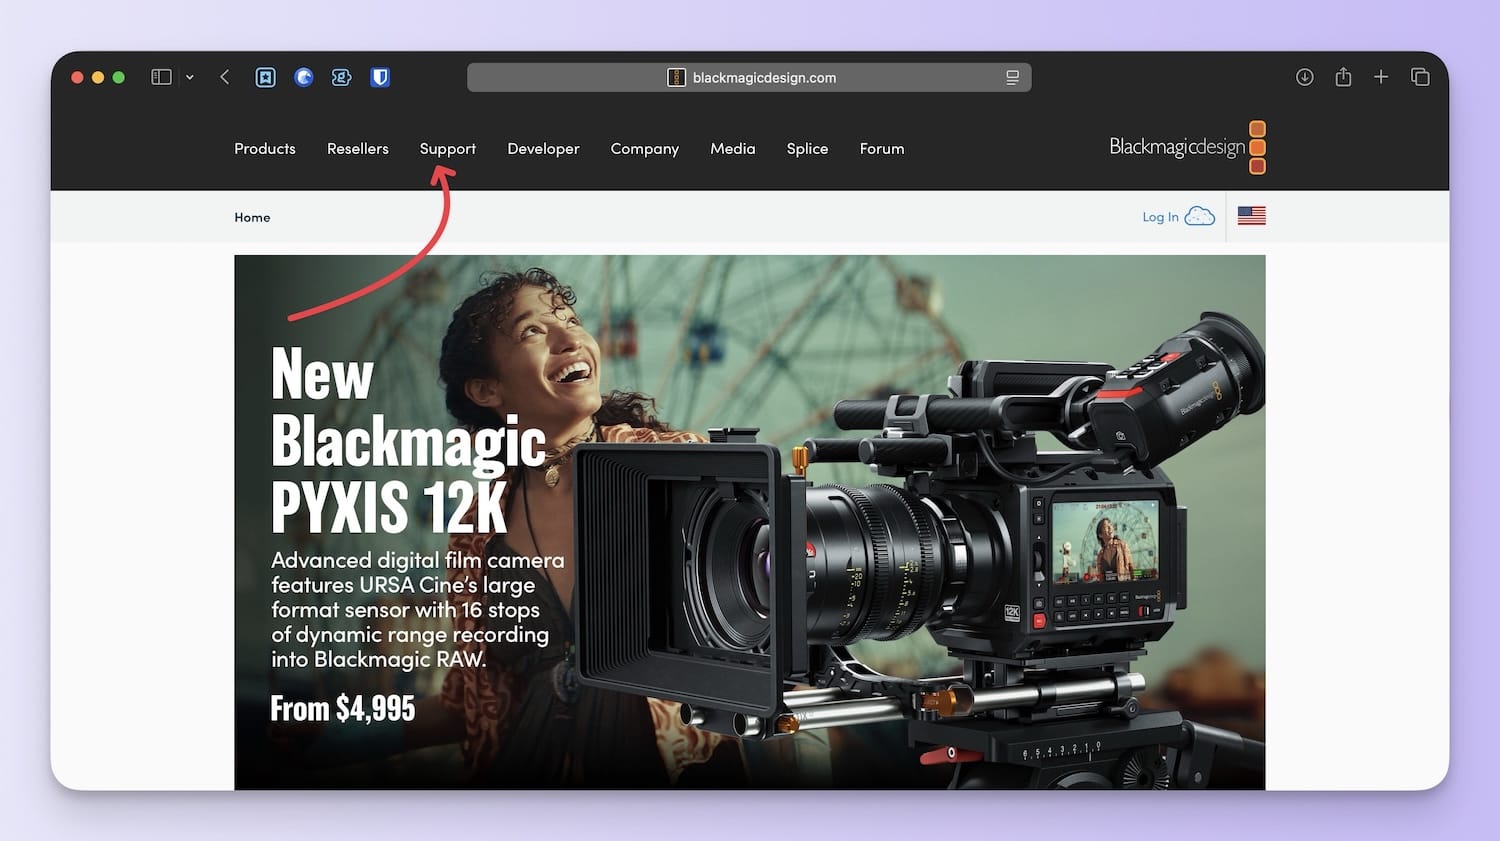Open the Products menu
Image resolution: width=1500 pixels, height=841 pixels.
(x=265, y=148)
